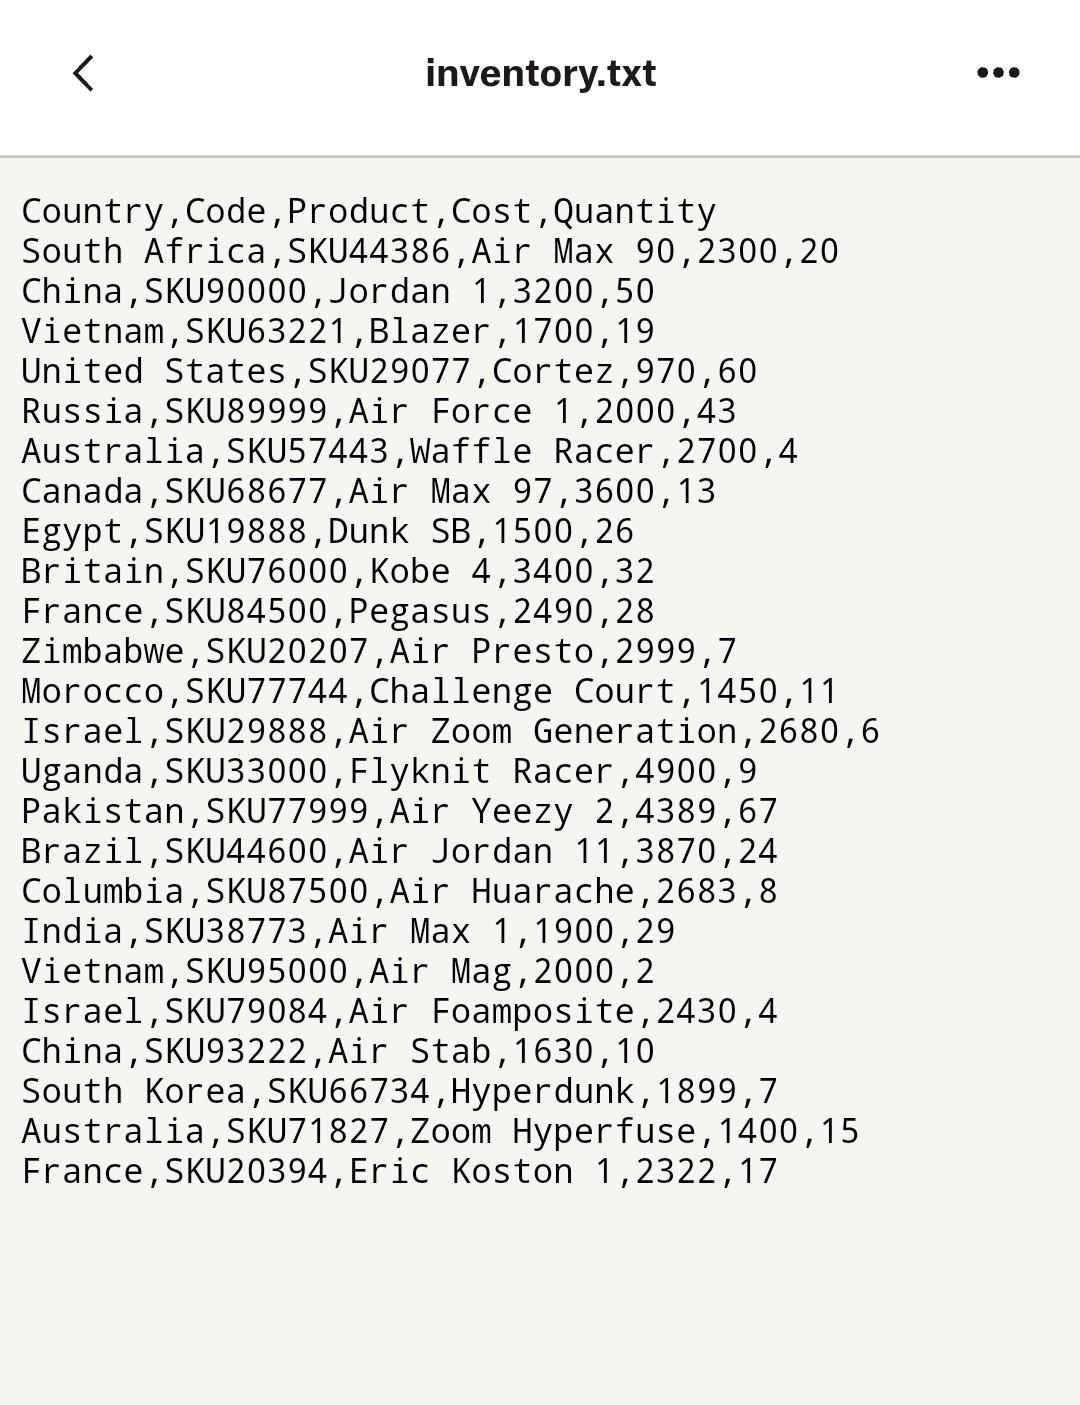Select the Zimbabwe Air Presto entry
Viewport: 1080px width, 1405px height.
pos(377,650)
